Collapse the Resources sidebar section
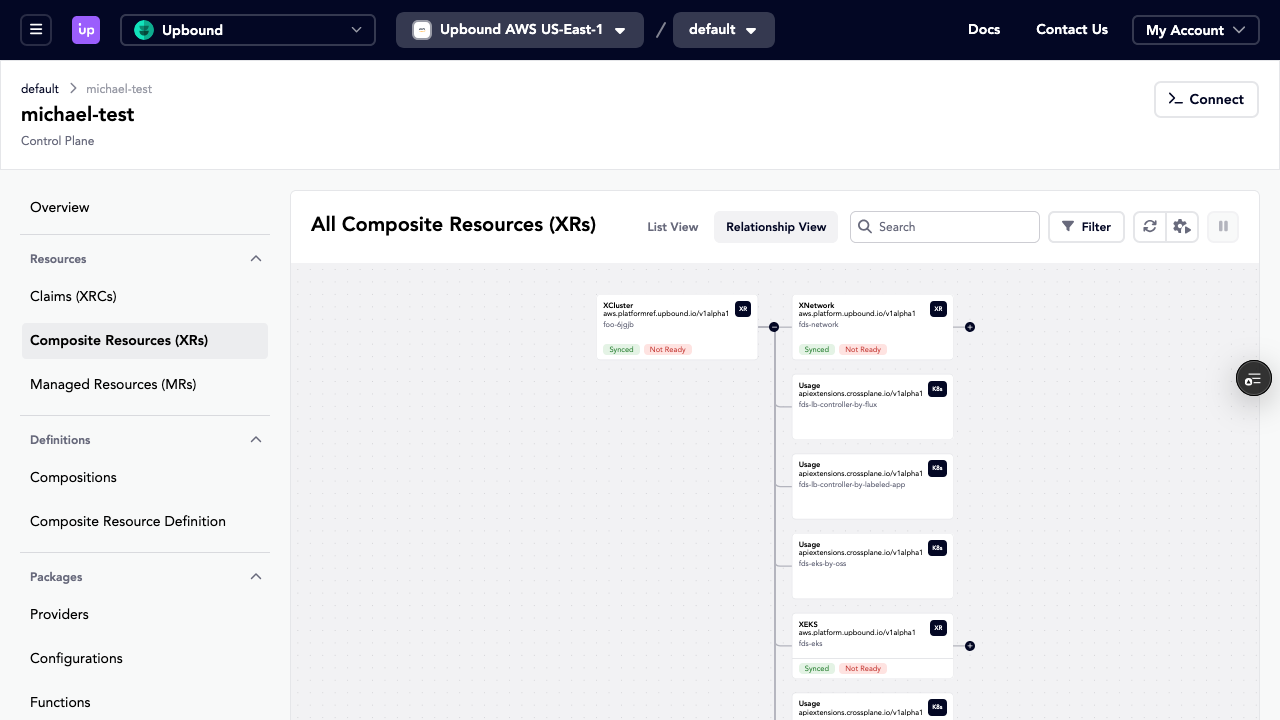The image size is (1280, 720). 256,259
